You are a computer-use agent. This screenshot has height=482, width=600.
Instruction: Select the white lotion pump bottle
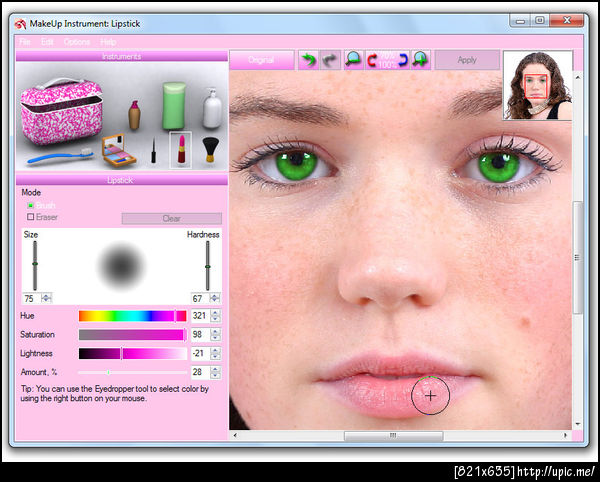pyautogui.click(x=212, y=108)
